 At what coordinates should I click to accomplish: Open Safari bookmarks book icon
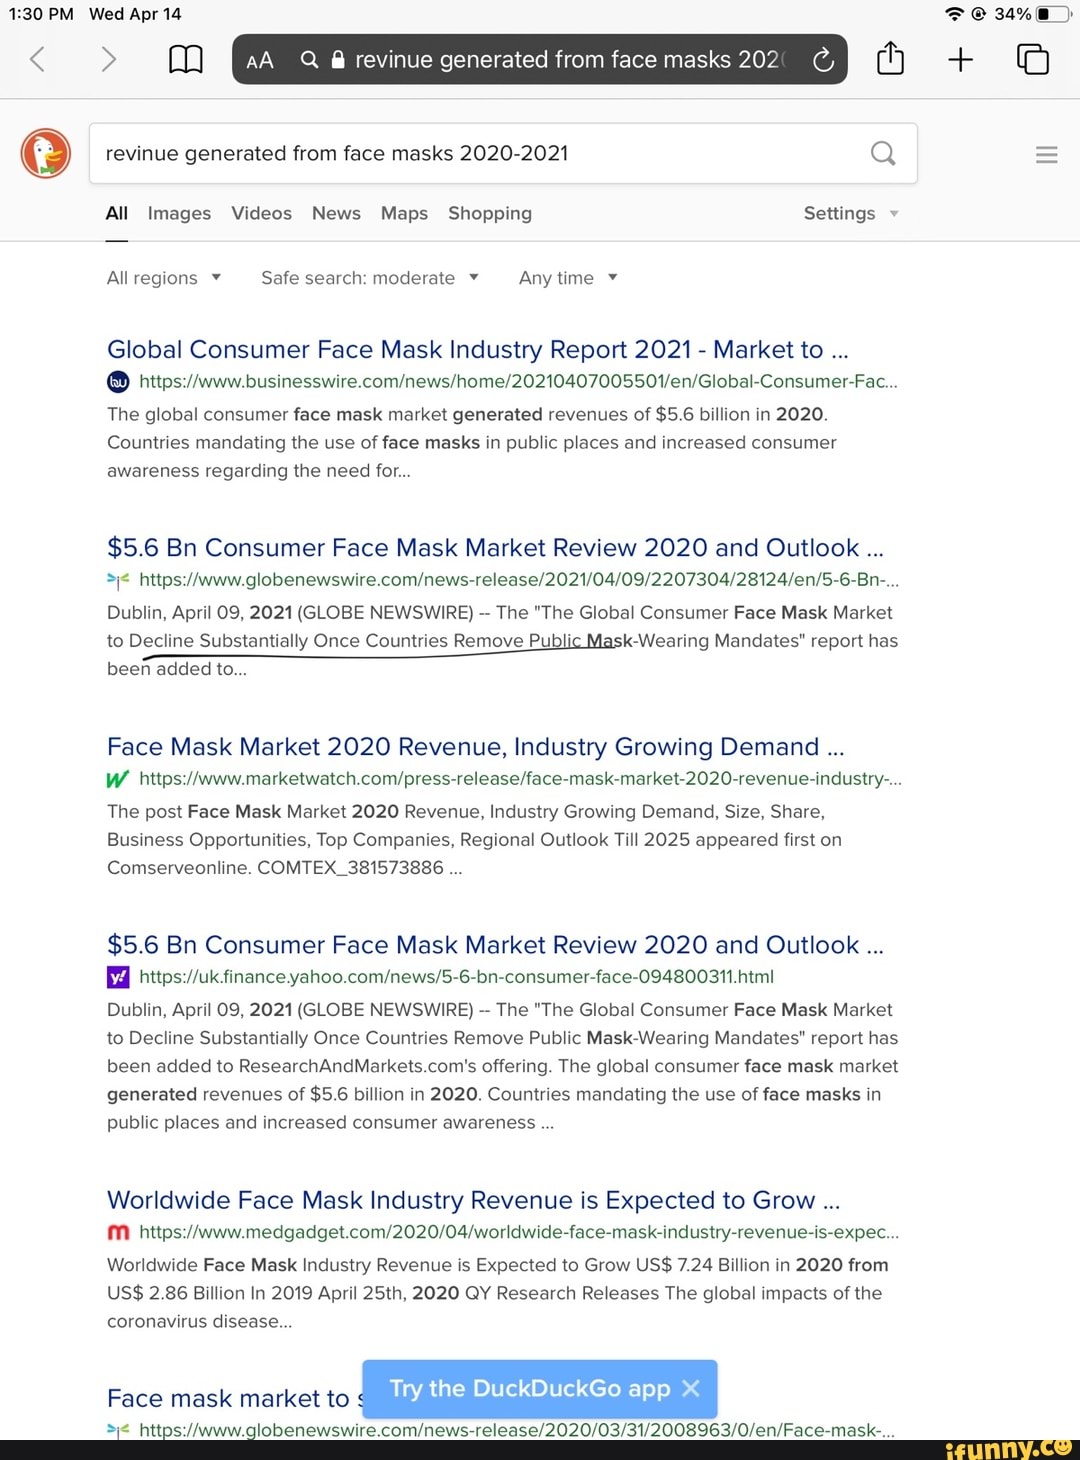[x=185, y=60]
